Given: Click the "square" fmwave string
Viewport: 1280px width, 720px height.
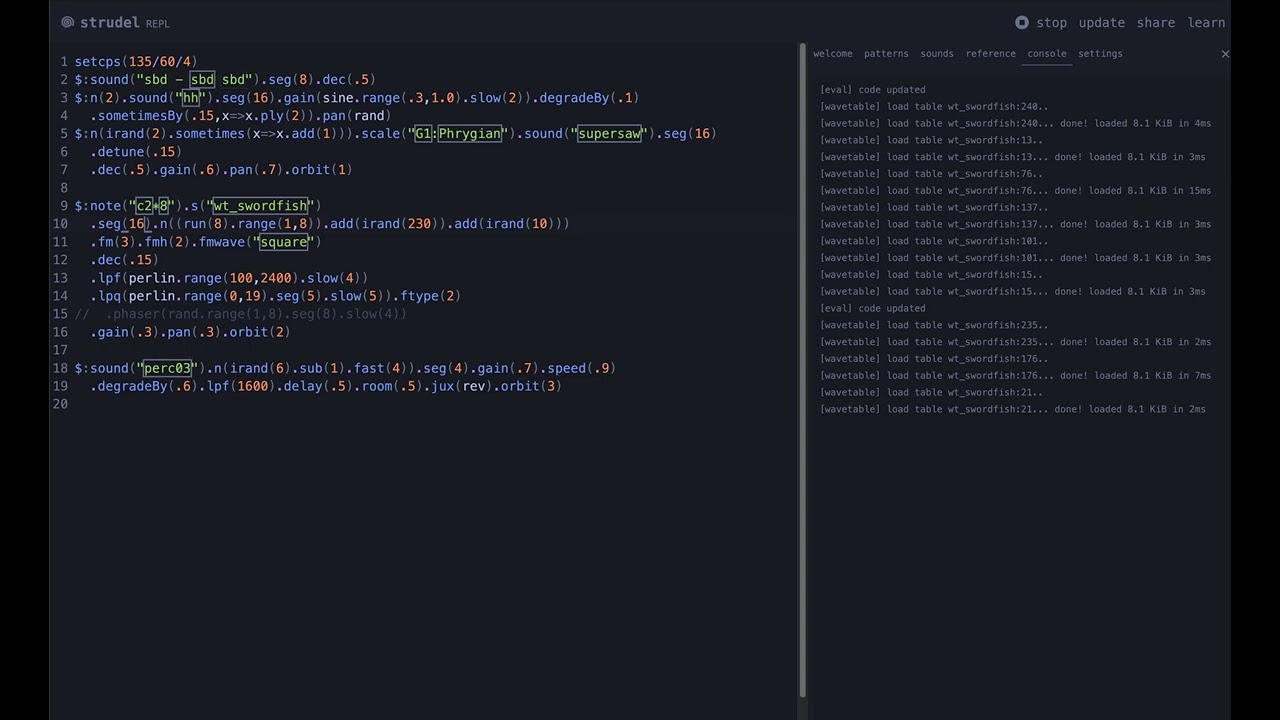Looking at the screenshot, I should (284, 242).
